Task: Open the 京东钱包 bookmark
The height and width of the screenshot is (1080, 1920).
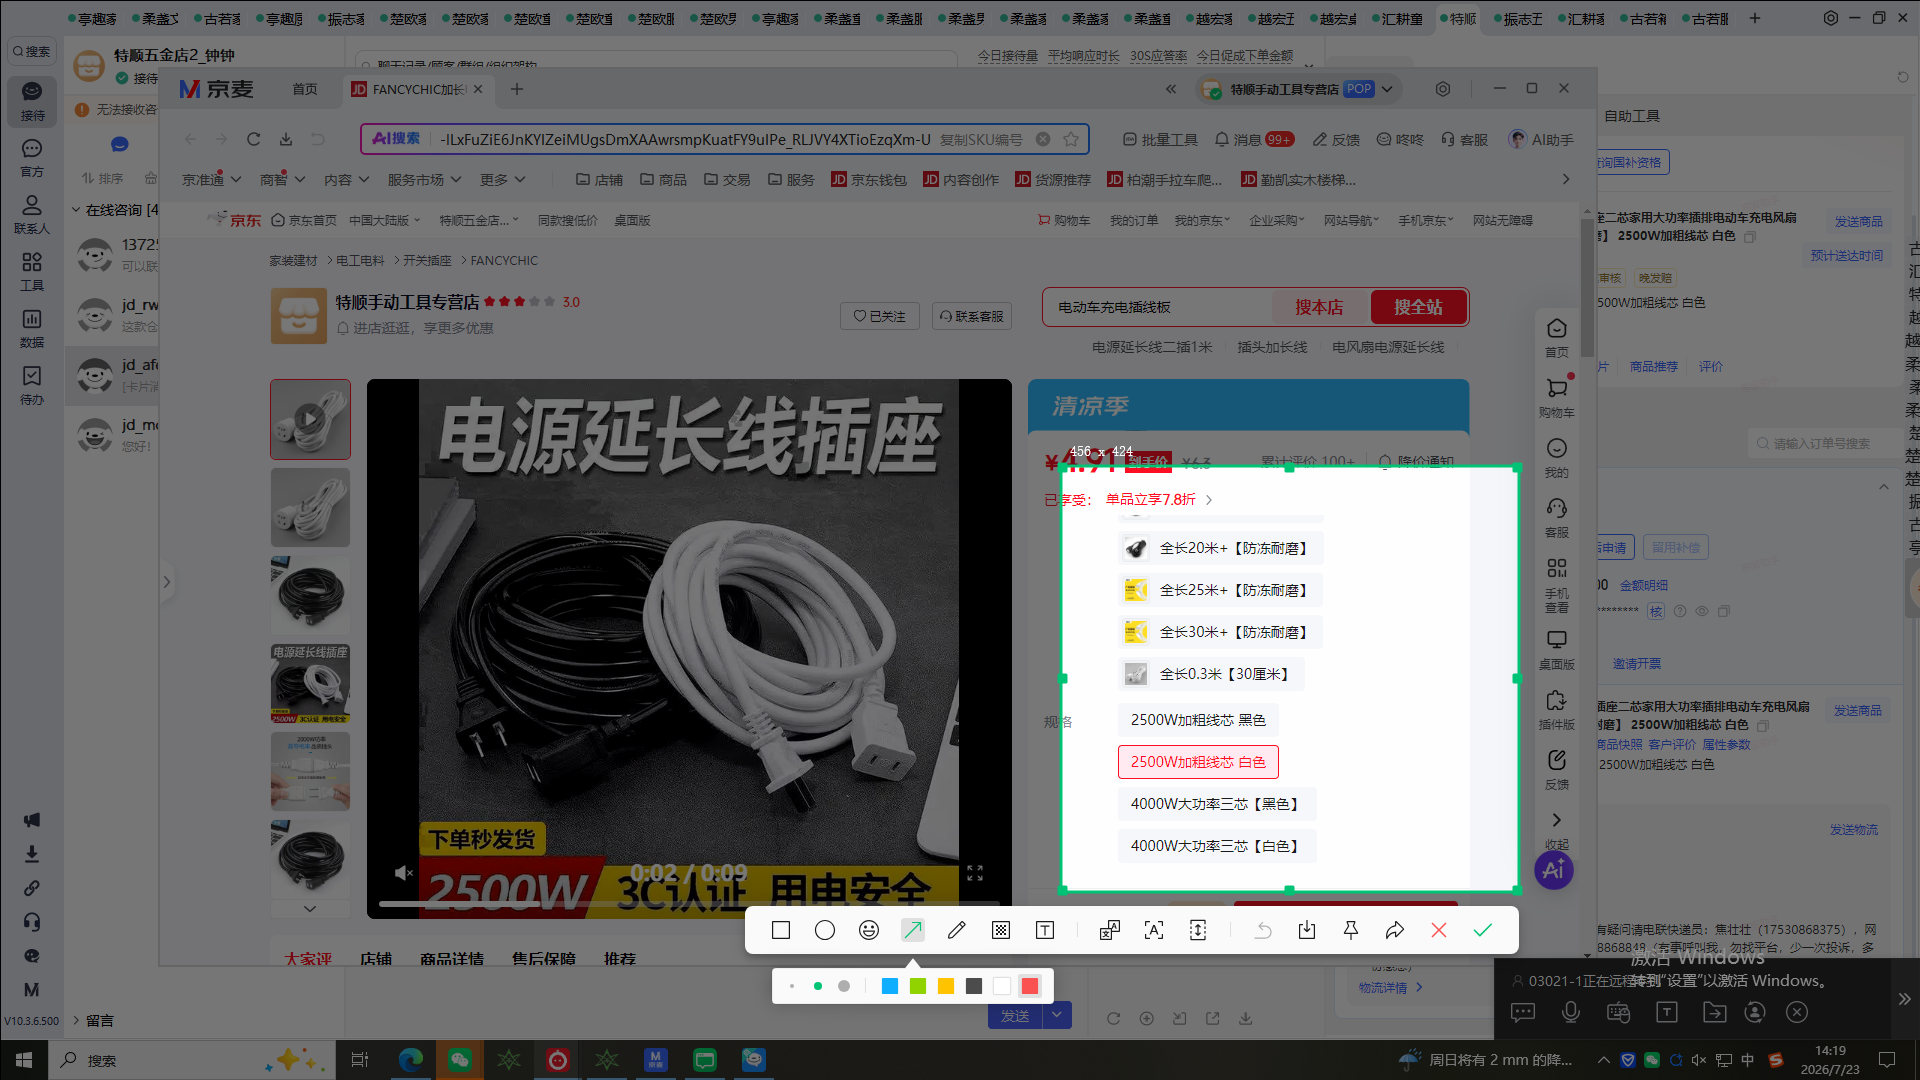Action: tap(869, 180)
